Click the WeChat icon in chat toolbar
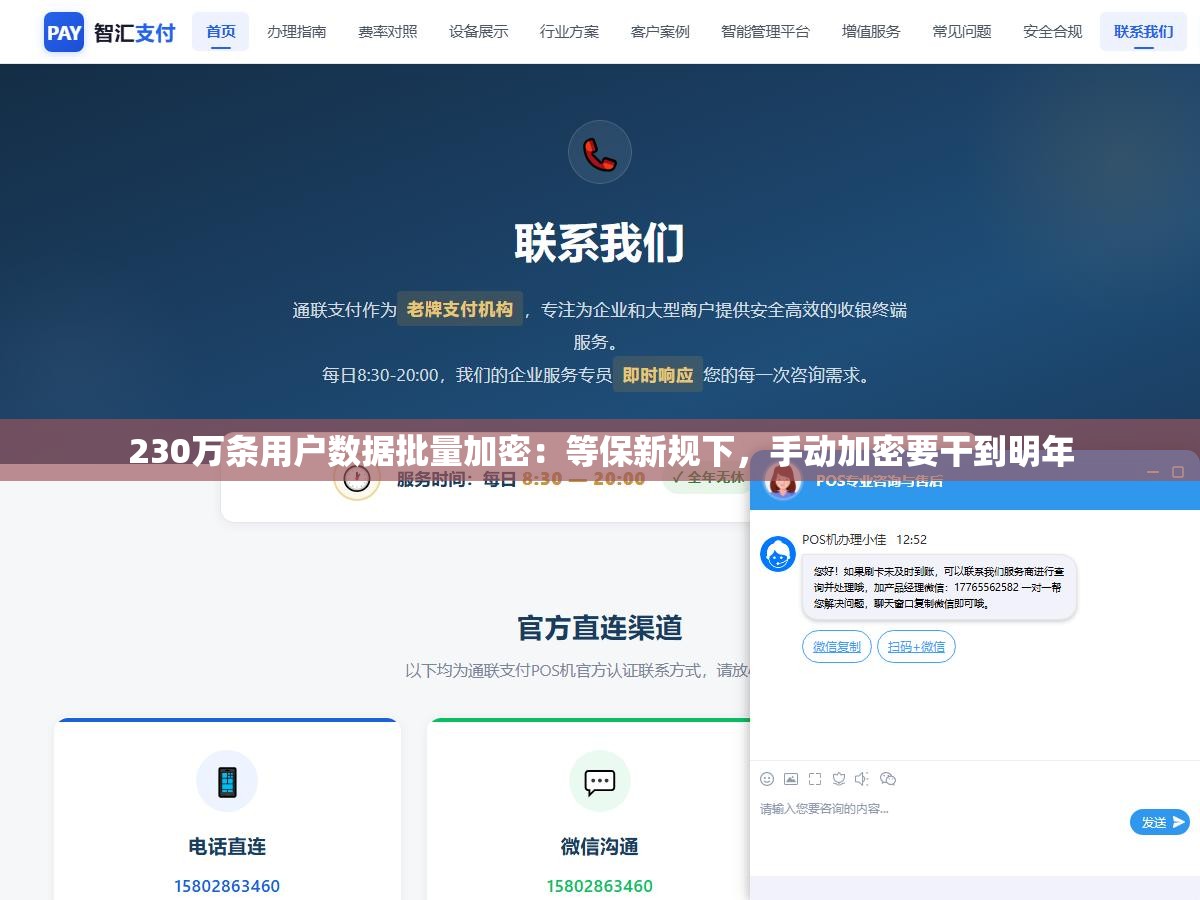This screenshot has width=1200, height=900. [887, 778]
